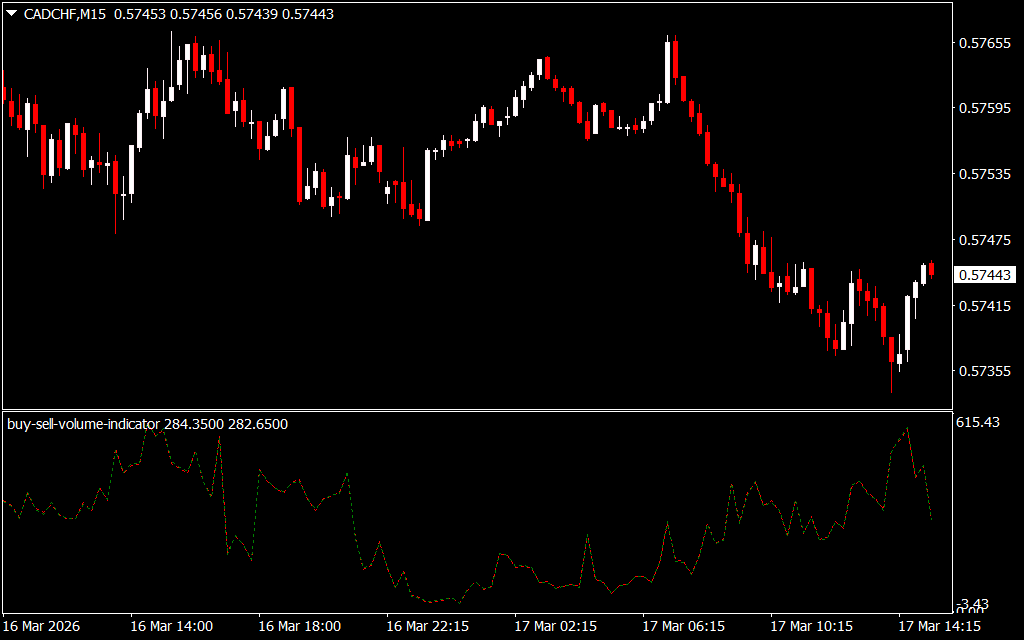Click the 17 Mar 10:15 time marker

[811, 626]
